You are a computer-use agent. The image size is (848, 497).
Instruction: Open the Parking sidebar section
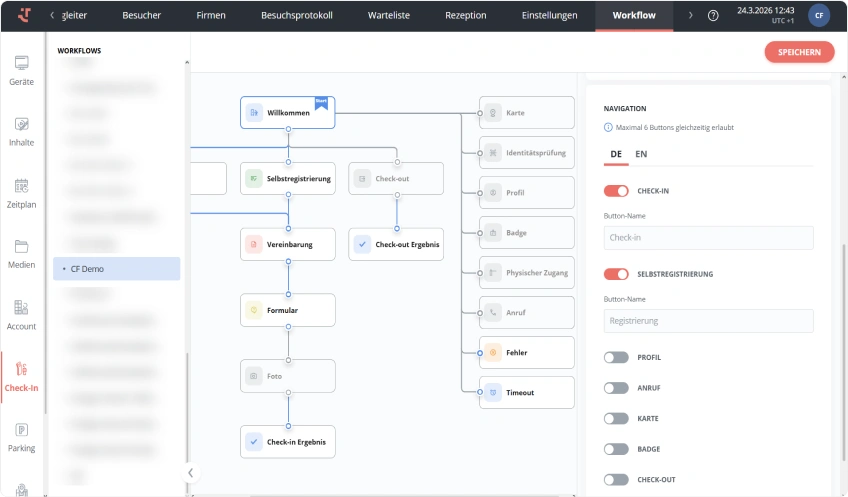[x=22, y=438]
